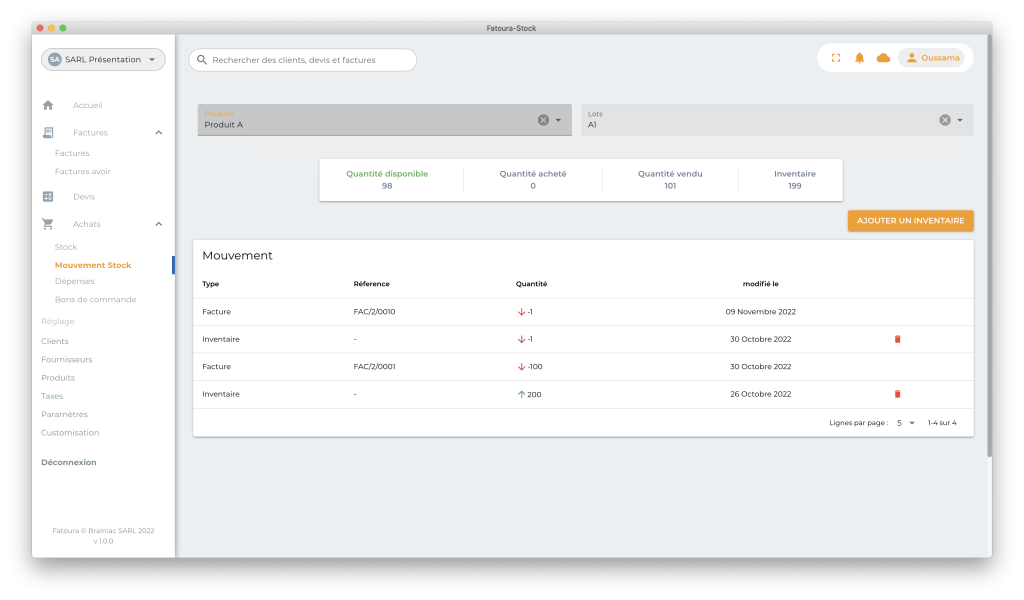Delete the 30 Octobre 2022 Inventaire row
Image resolution: width=1024 pixels, height=600 pixels.
coord(897,339)
